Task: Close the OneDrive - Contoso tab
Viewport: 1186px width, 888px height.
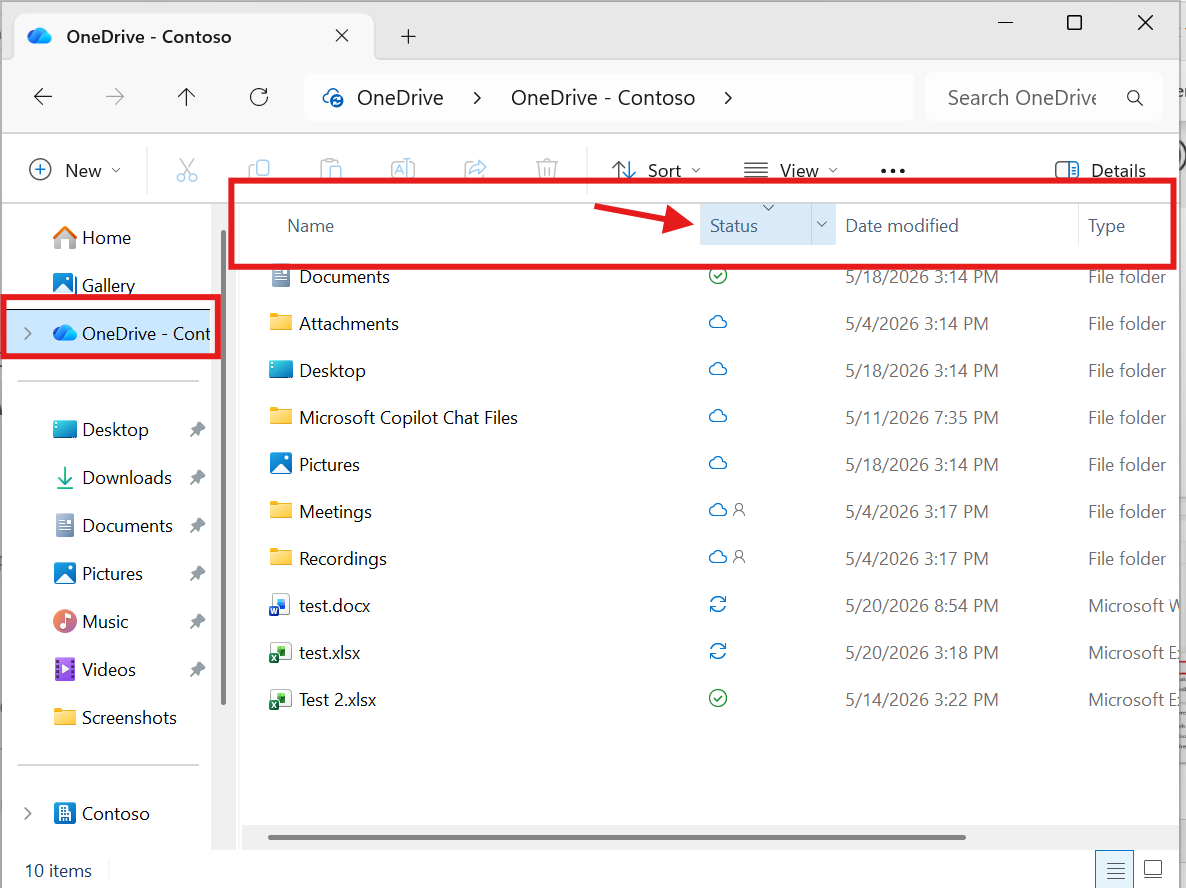Action: point(342,36)
